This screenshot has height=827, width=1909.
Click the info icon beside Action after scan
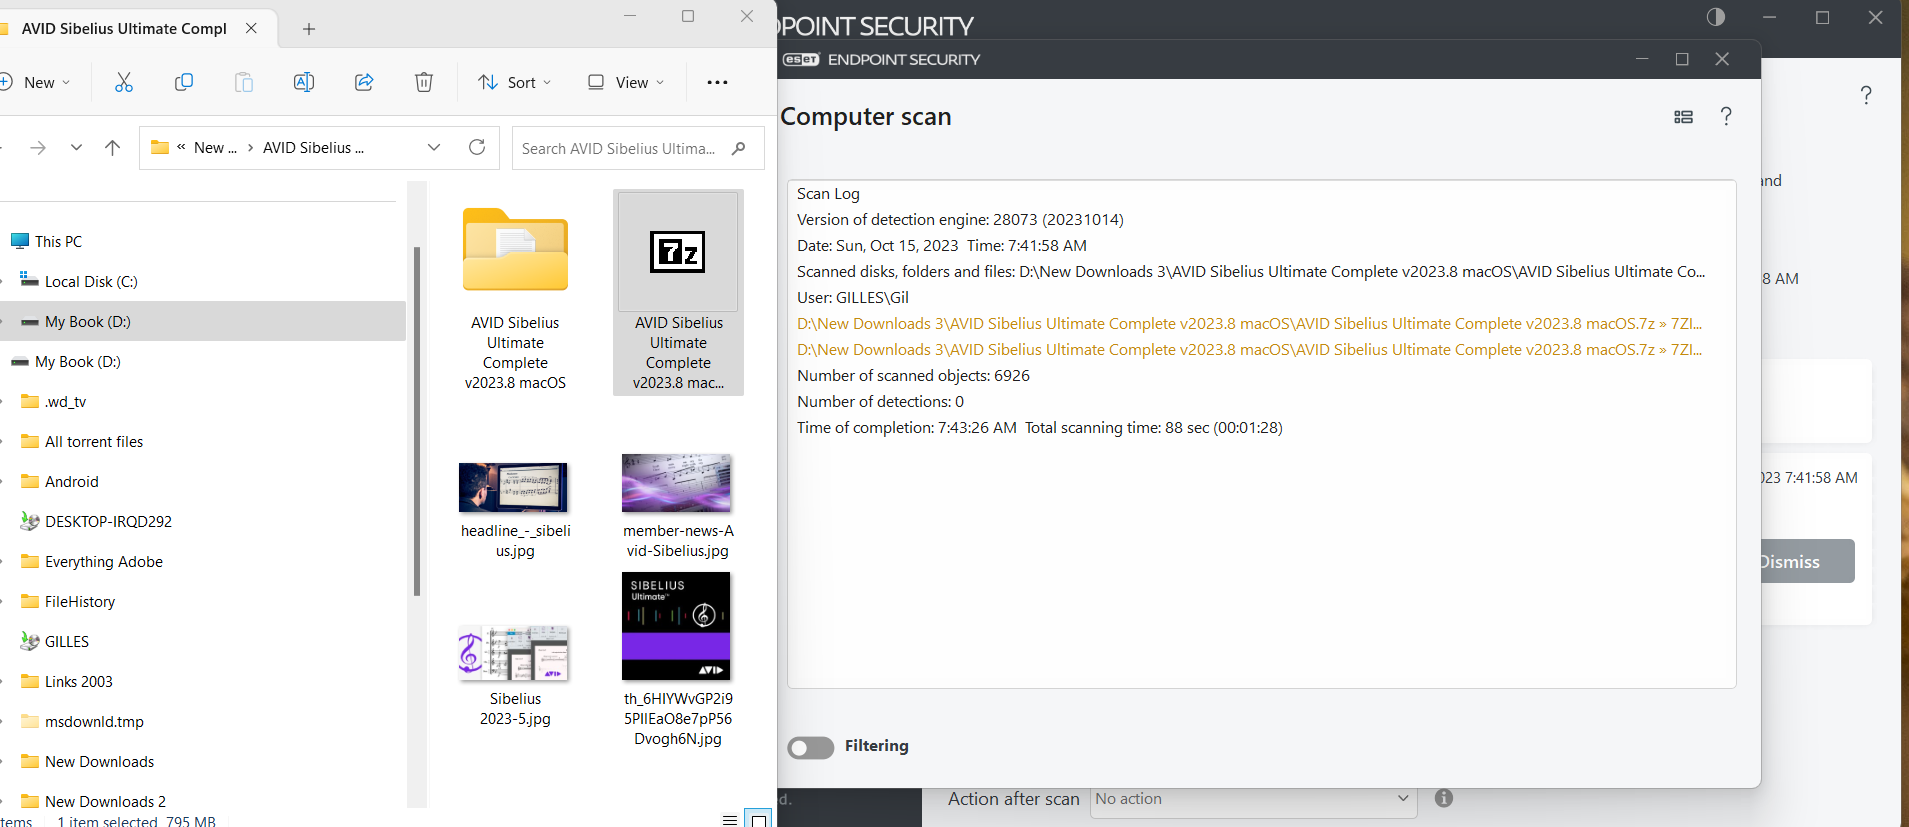tap(1443, 798)
